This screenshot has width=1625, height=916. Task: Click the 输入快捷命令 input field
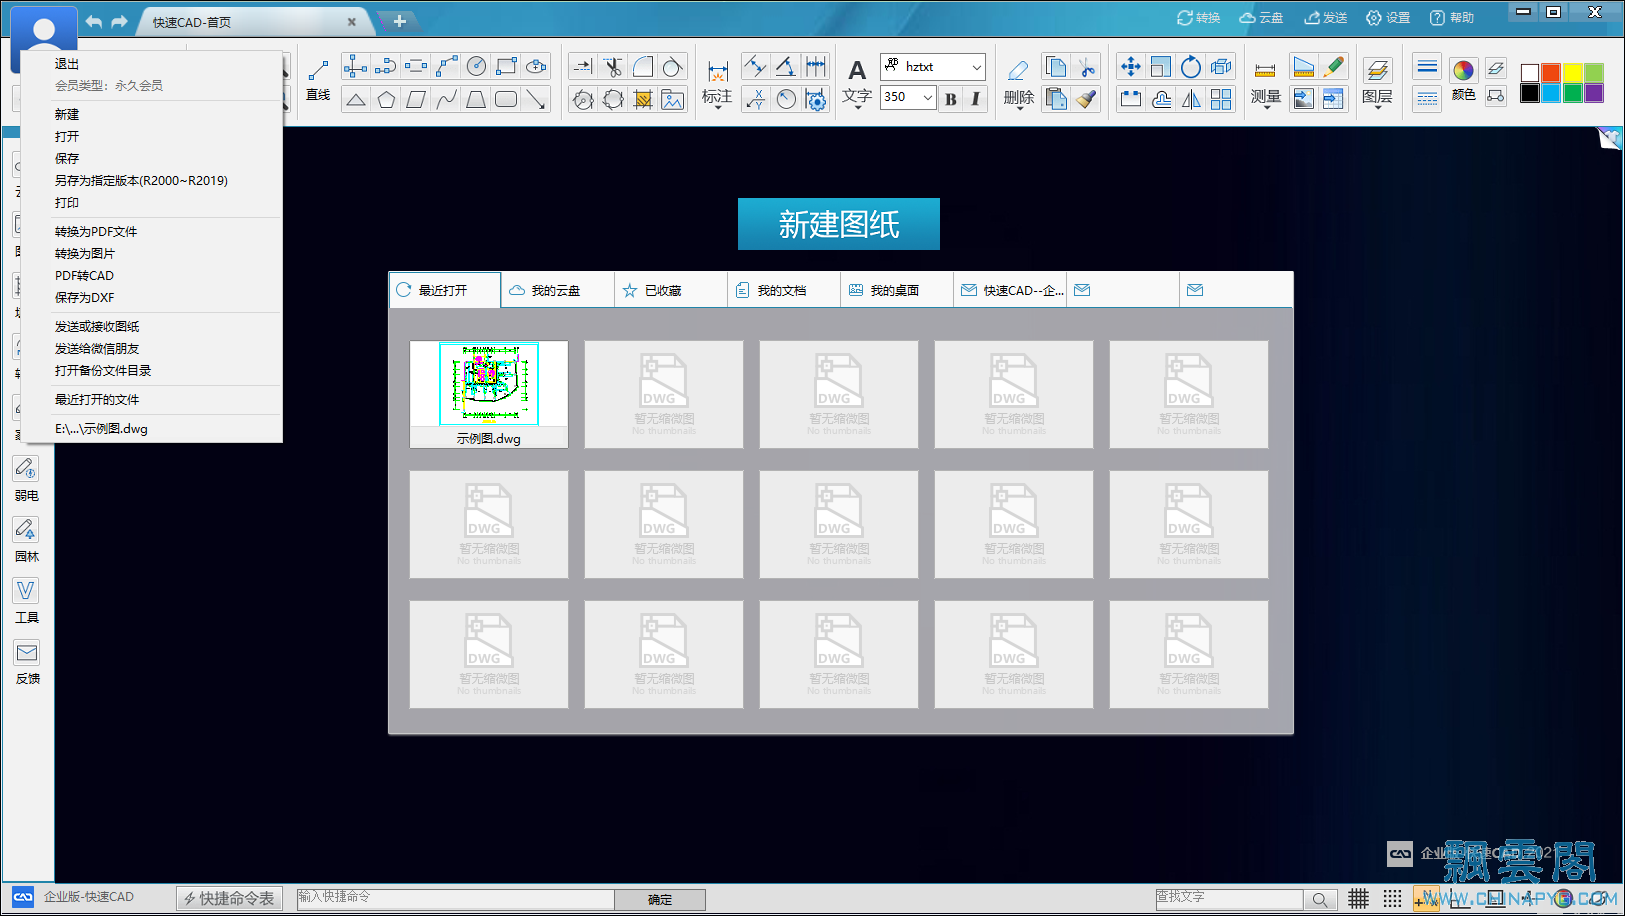(455, 899)
